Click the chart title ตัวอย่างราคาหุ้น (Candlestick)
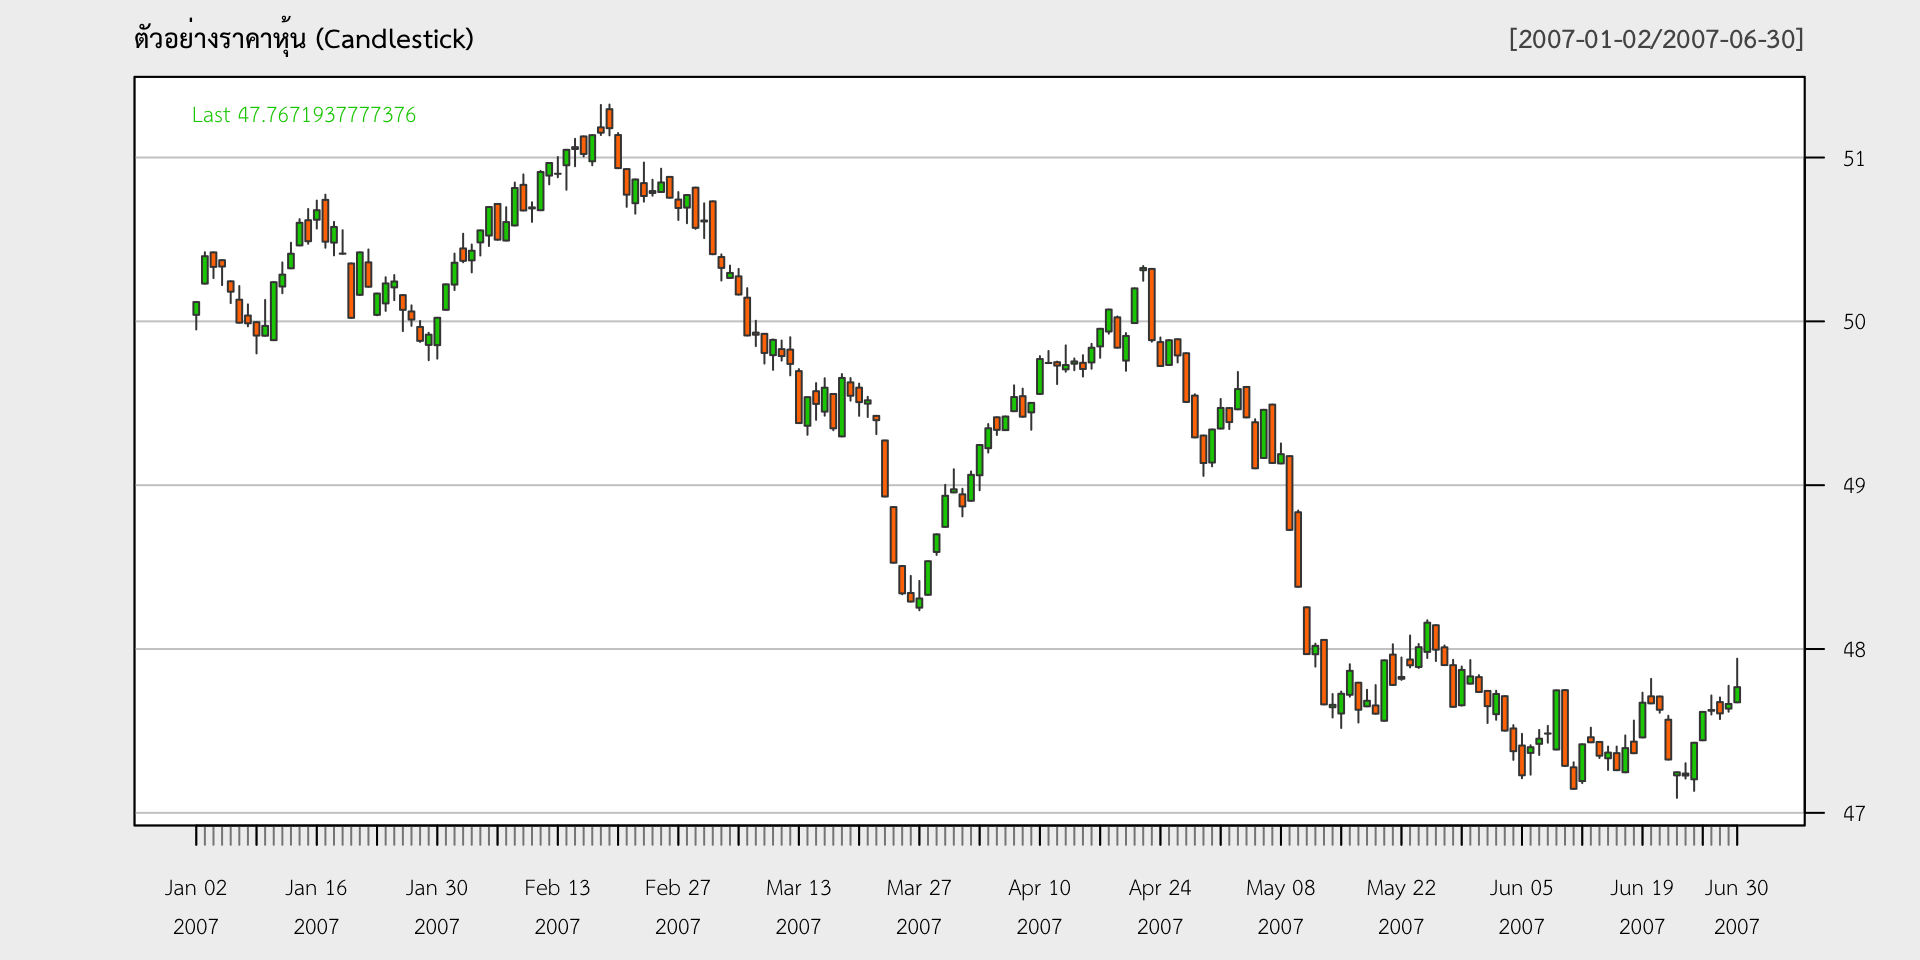This screenshot has width=1920, height=960. [x=304, y=39]
